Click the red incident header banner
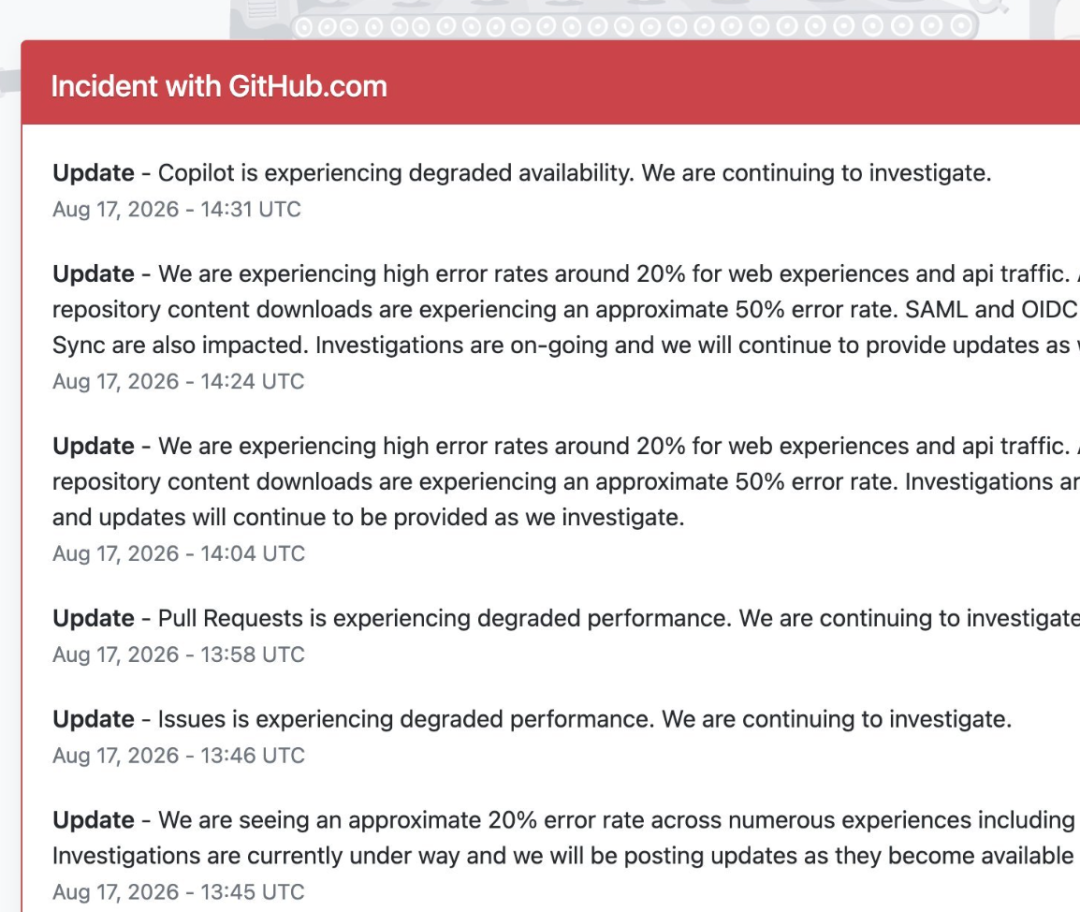This screenshot has height=912, width=1080. click(550, 83)
